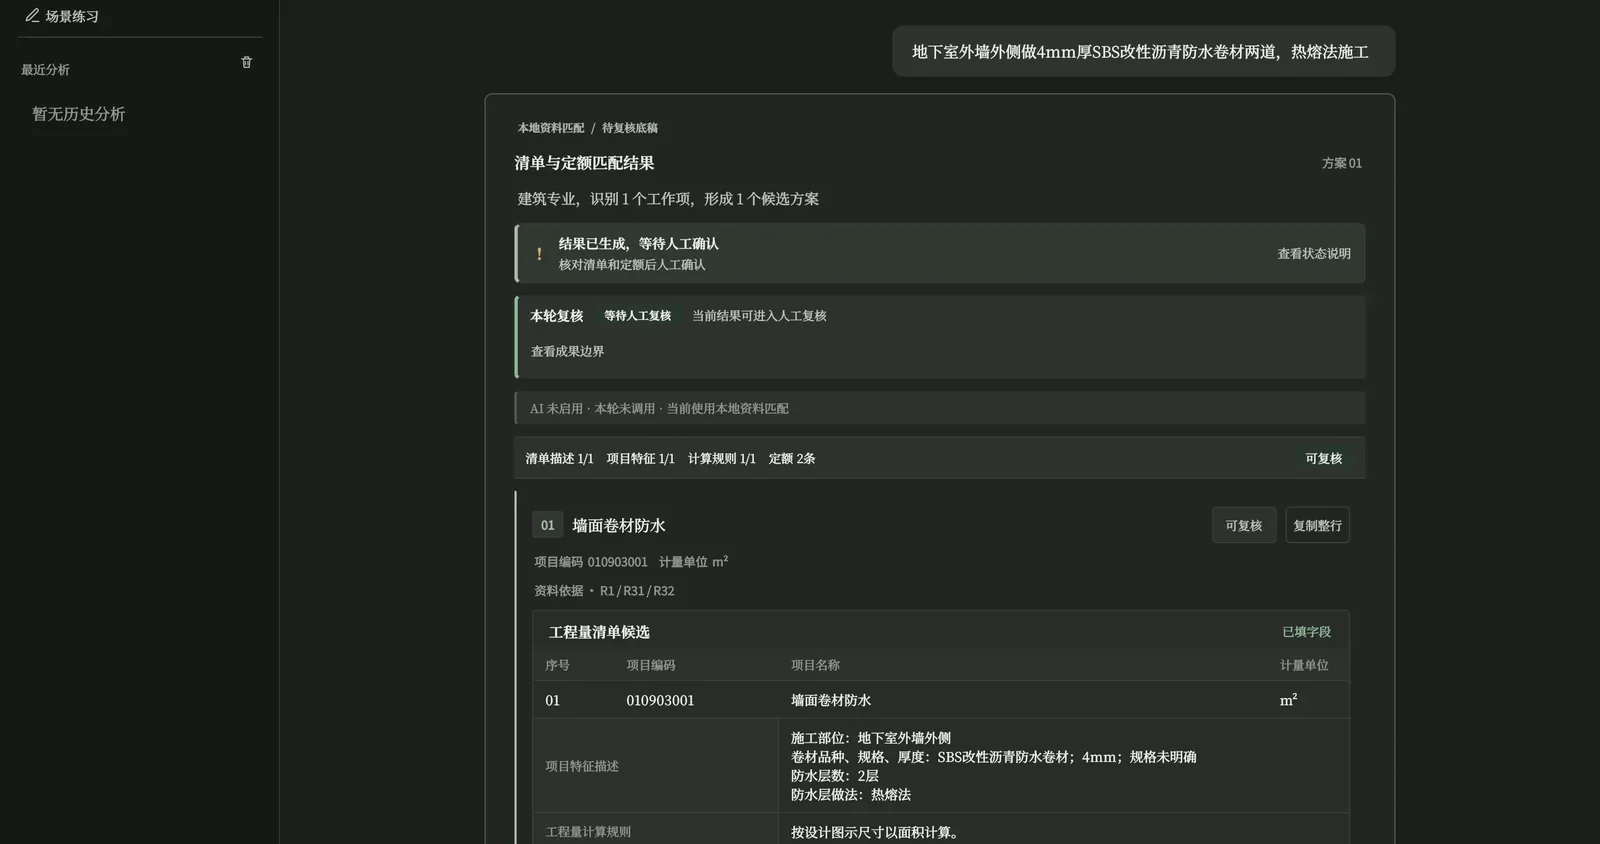This screenshot has width=1600, height=844.
Task: Click the 防水层做法：热熔法 line
Action: click(x=851, y=795)
